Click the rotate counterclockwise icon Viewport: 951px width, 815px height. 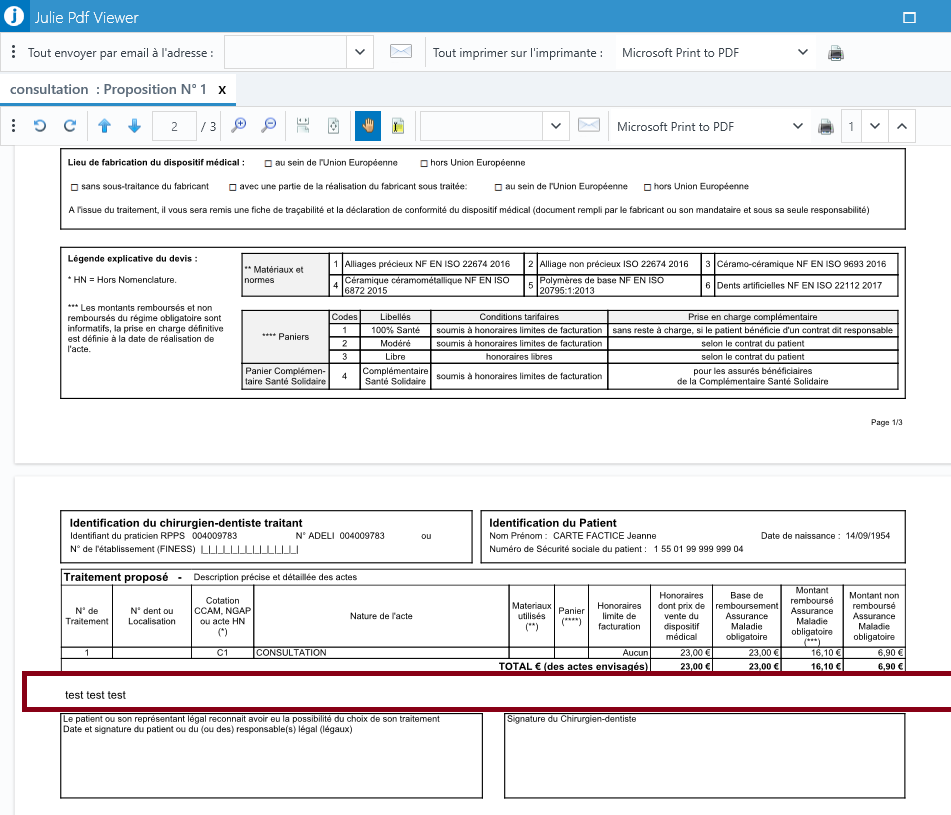[x=40, y=126]
